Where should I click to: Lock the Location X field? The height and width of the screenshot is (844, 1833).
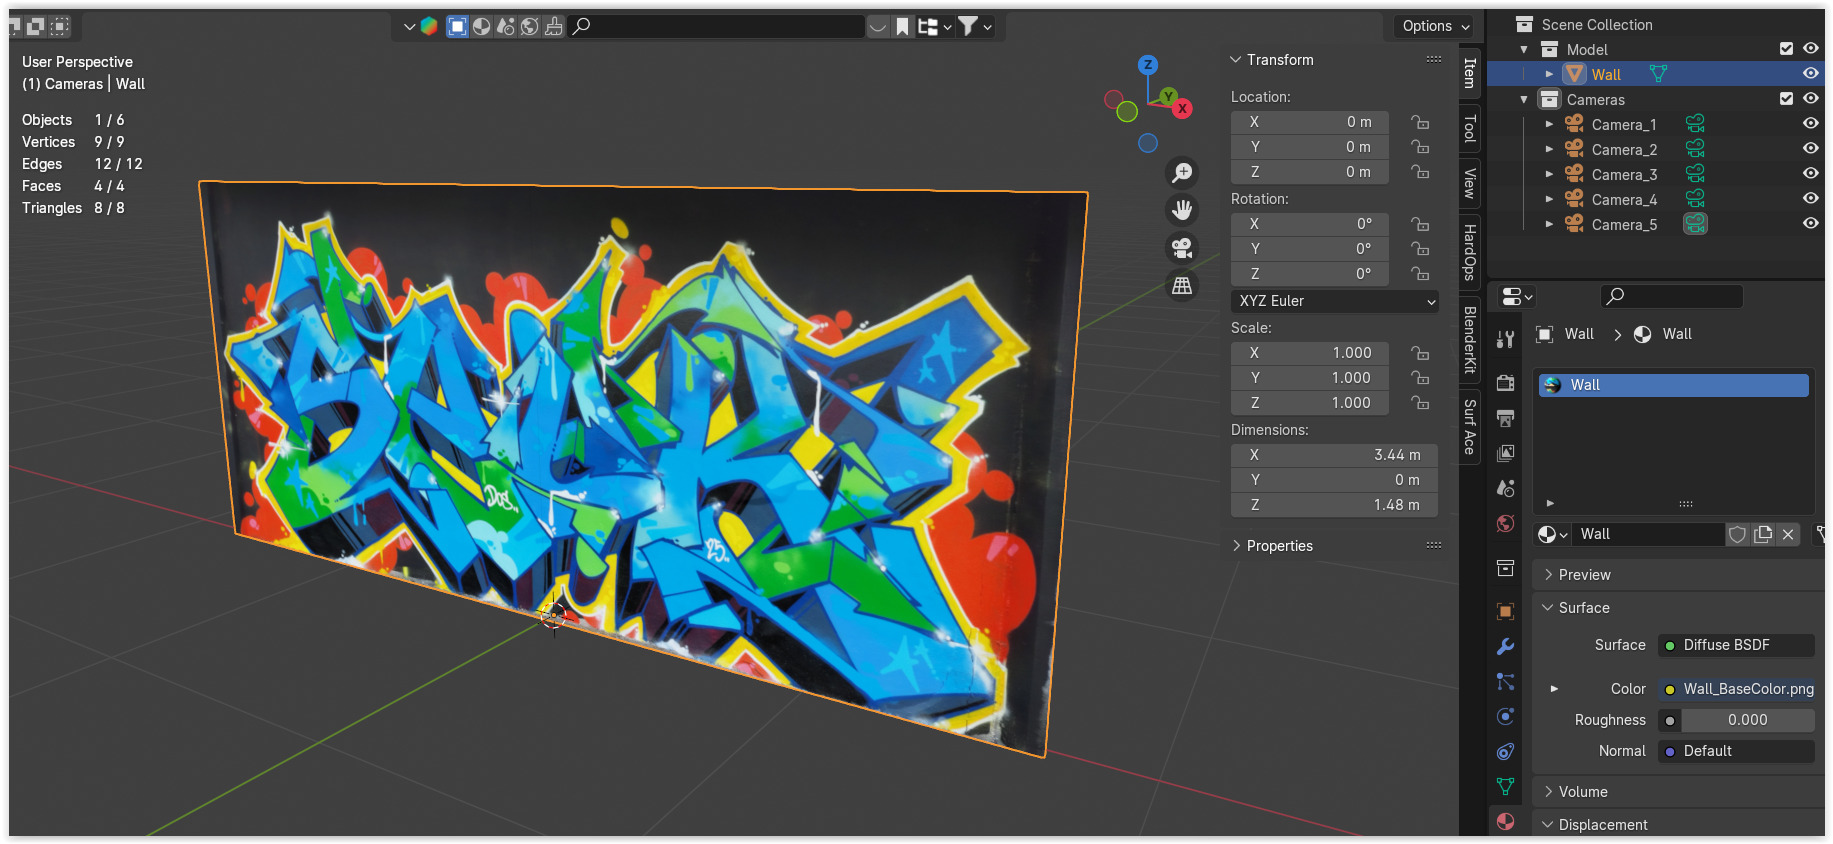tap(1420, 122)
